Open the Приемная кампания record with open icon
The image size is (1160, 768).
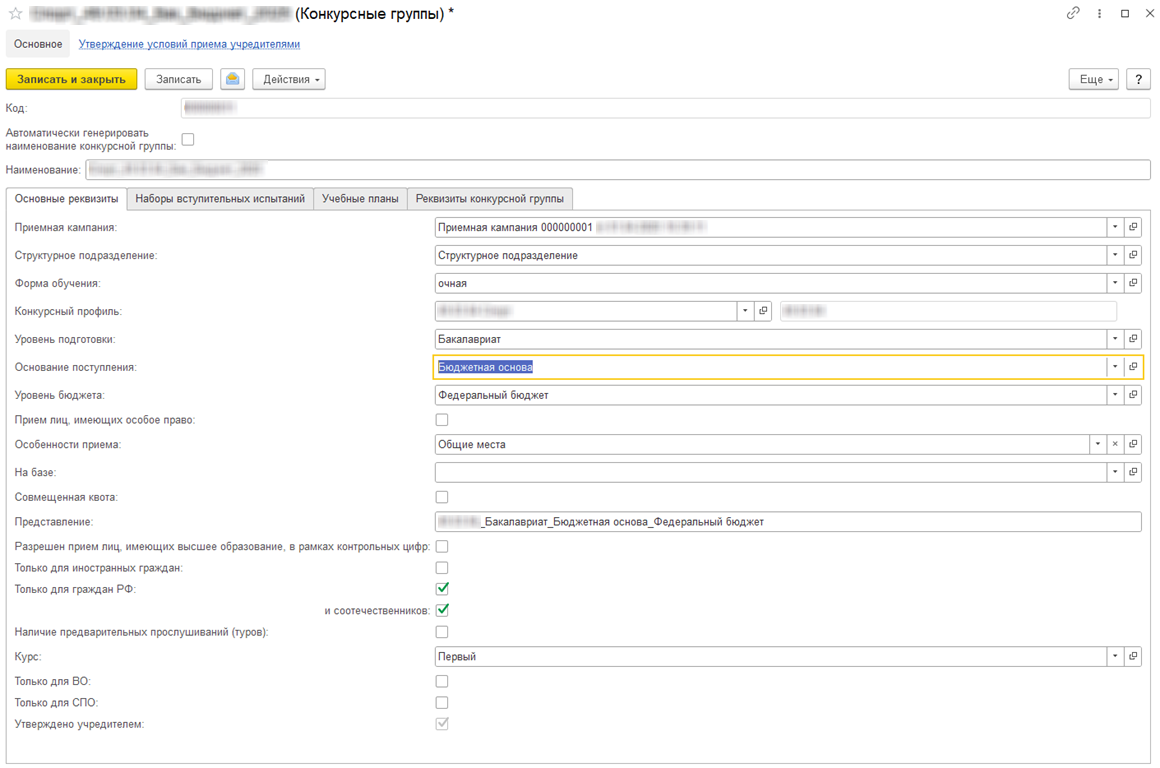1133,227
